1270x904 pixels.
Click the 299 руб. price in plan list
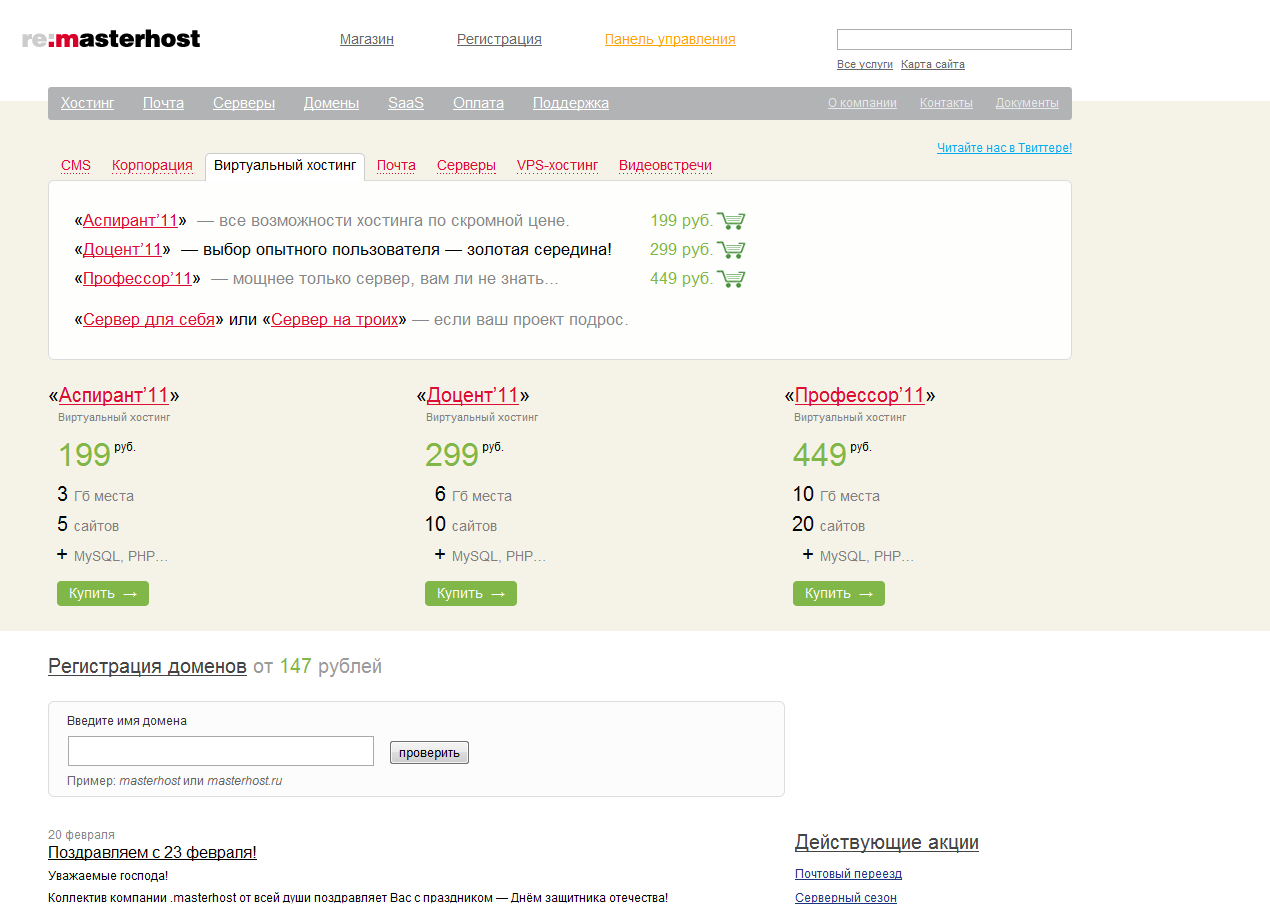point(681,250)
